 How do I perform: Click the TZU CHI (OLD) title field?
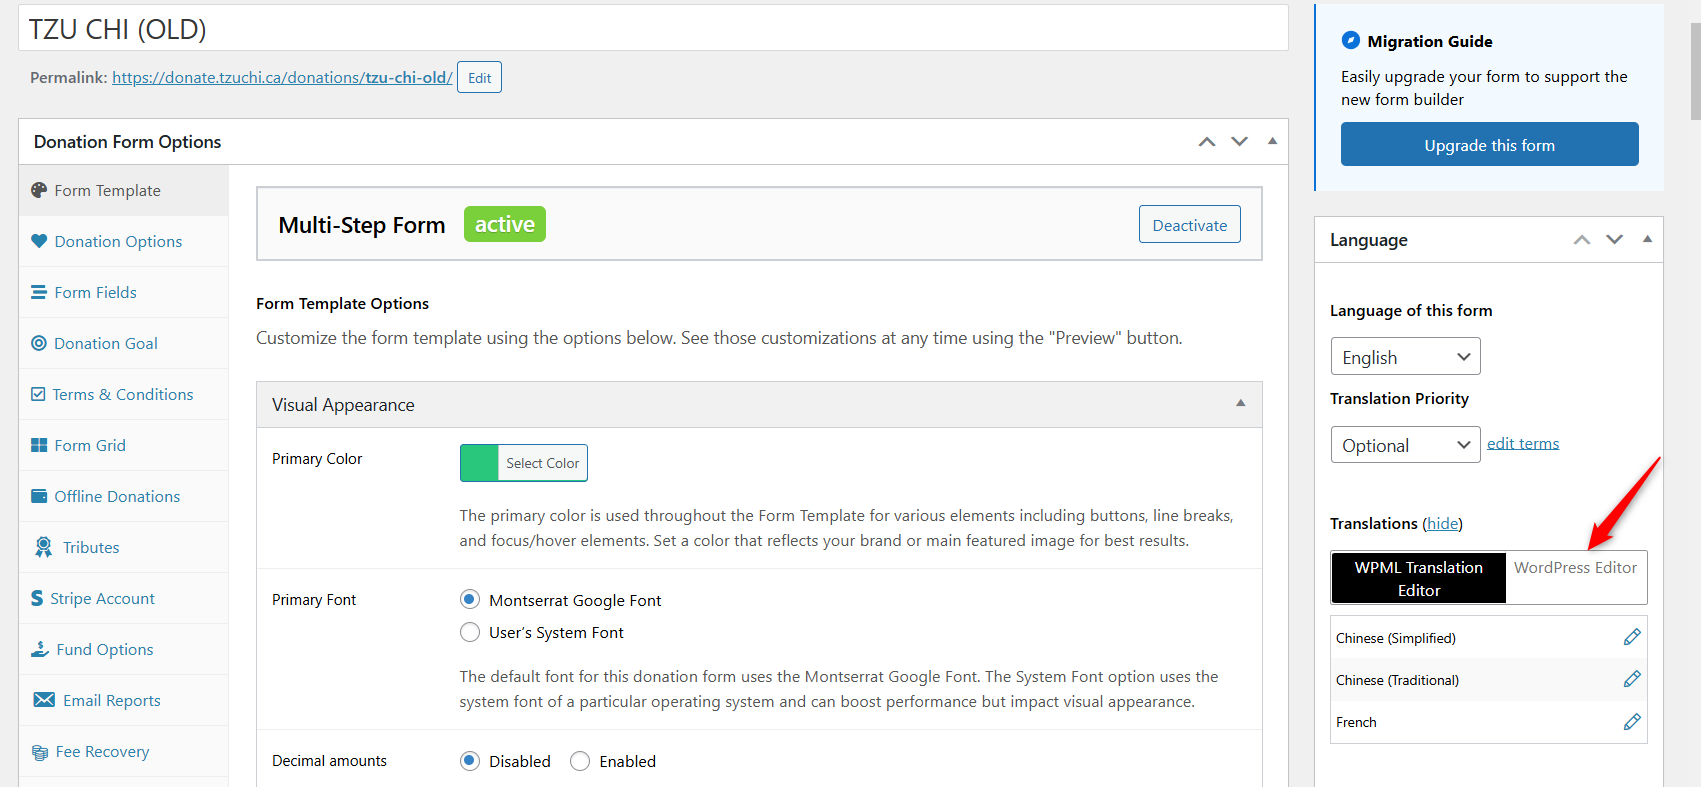652,29
